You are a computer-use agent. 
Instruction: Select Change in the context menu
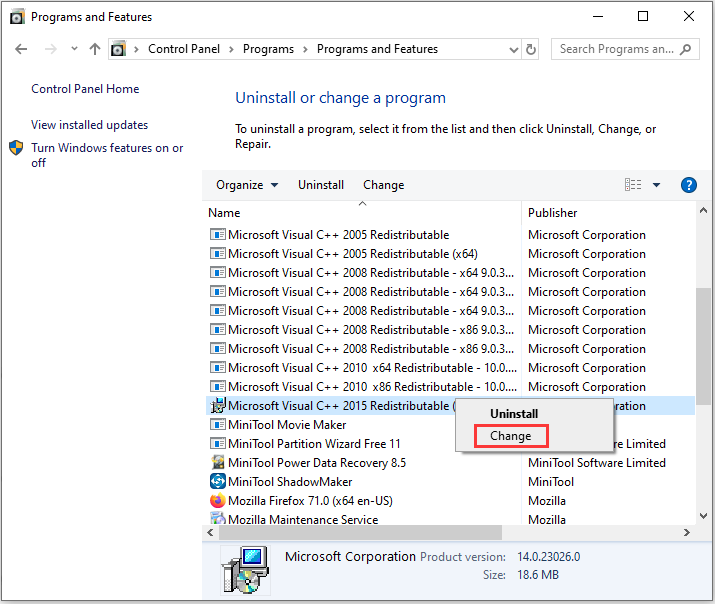pyautogui.click(x=511, y=436)
